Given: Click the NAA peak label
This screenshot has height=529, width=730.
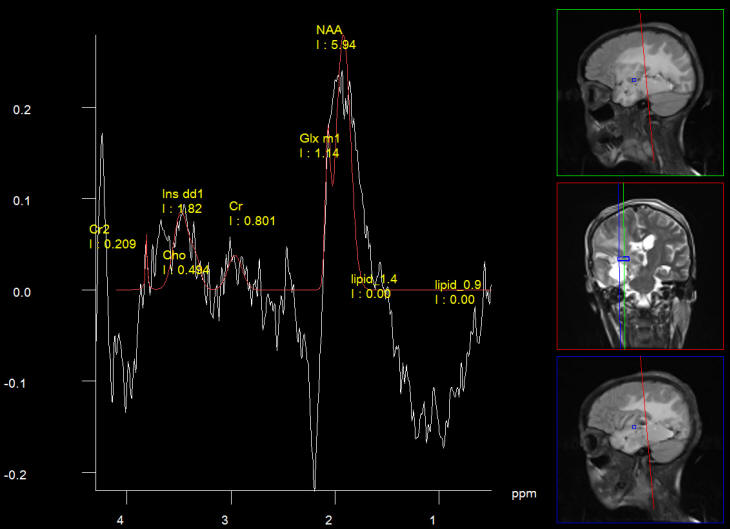Looking at the screenshot, I should click(330, 31).
